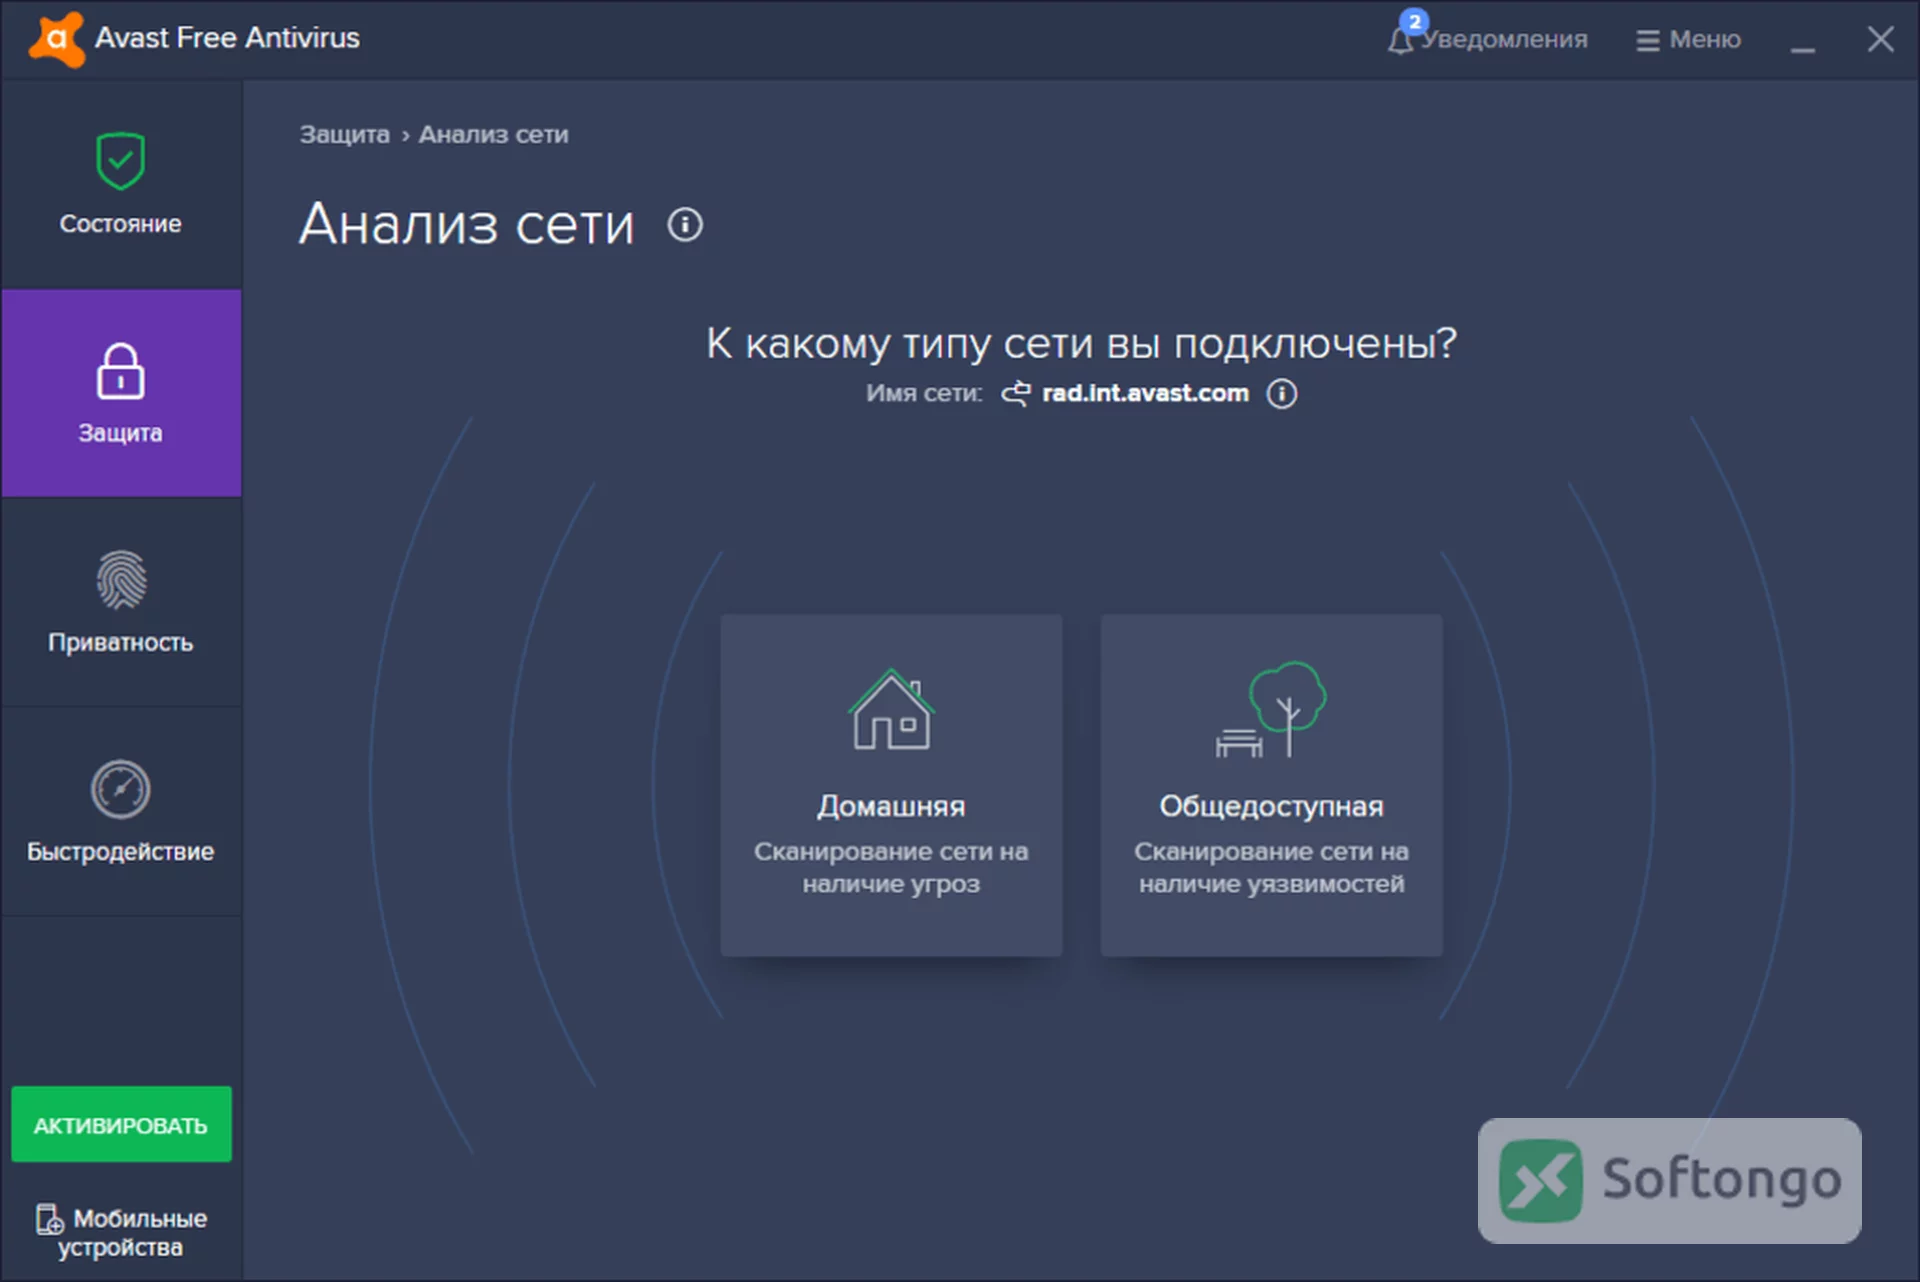Open the Меню hamburger menu
This screenshot has height=1282, width=1920.
(x=1688, y=39)
